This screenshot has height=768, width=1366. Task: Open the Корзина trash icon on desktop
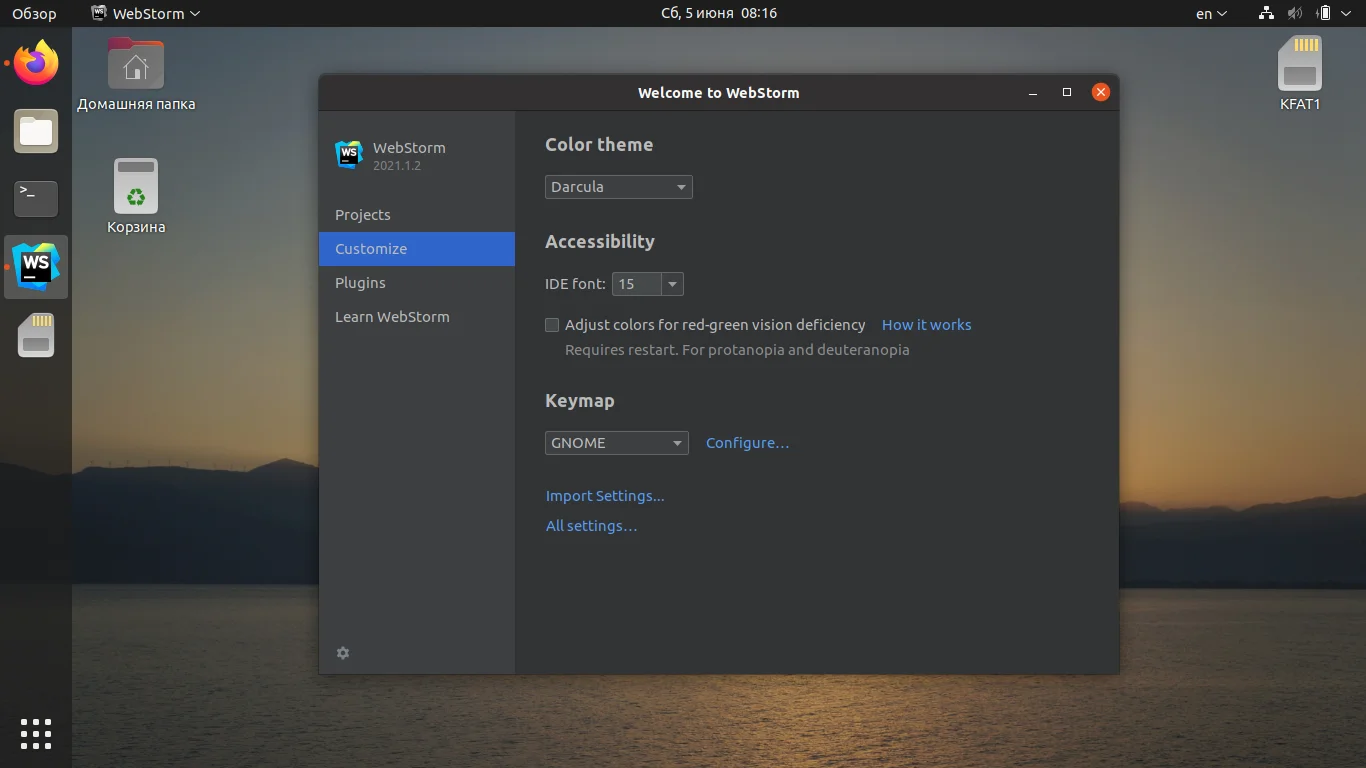136,196
